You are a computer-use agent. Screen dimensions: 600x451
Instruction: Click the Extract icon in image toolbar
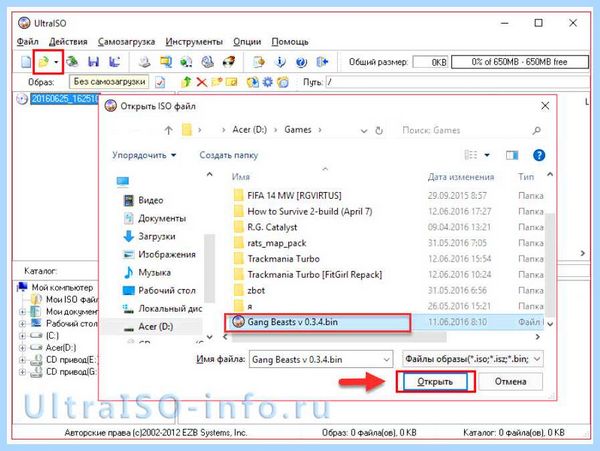[253, 82]
